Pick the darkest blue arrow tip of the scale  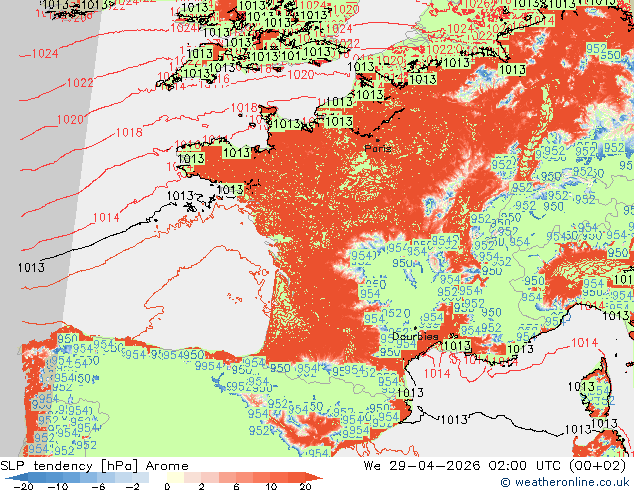[16, 478]
